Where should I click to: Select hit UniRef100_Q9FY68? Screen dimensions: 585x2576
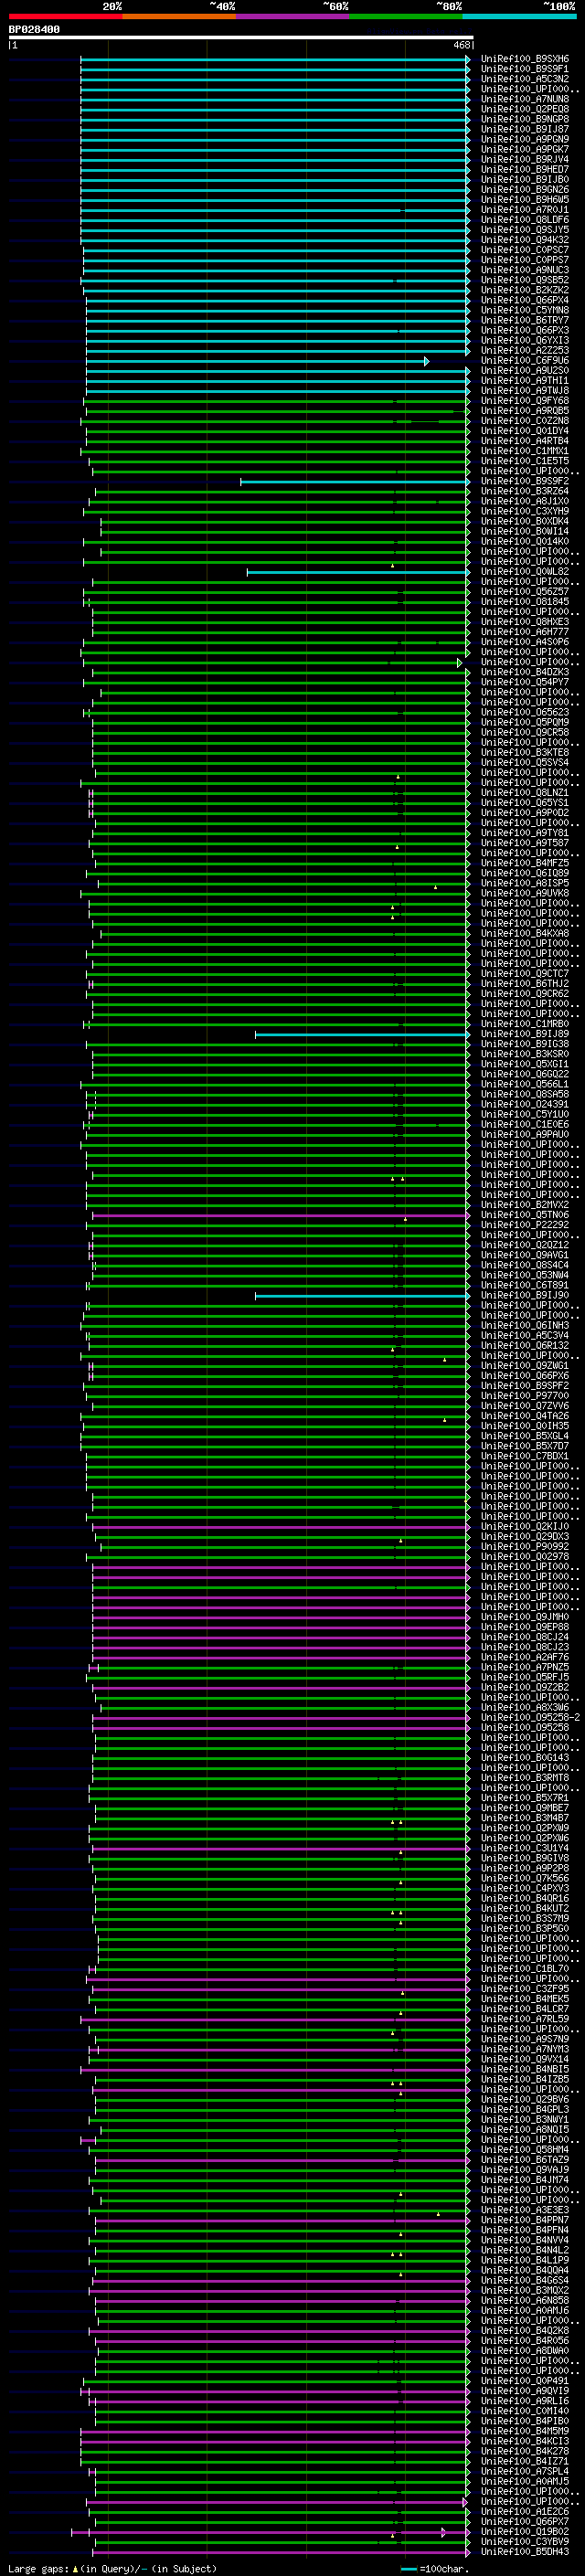[x=525, y=400]
